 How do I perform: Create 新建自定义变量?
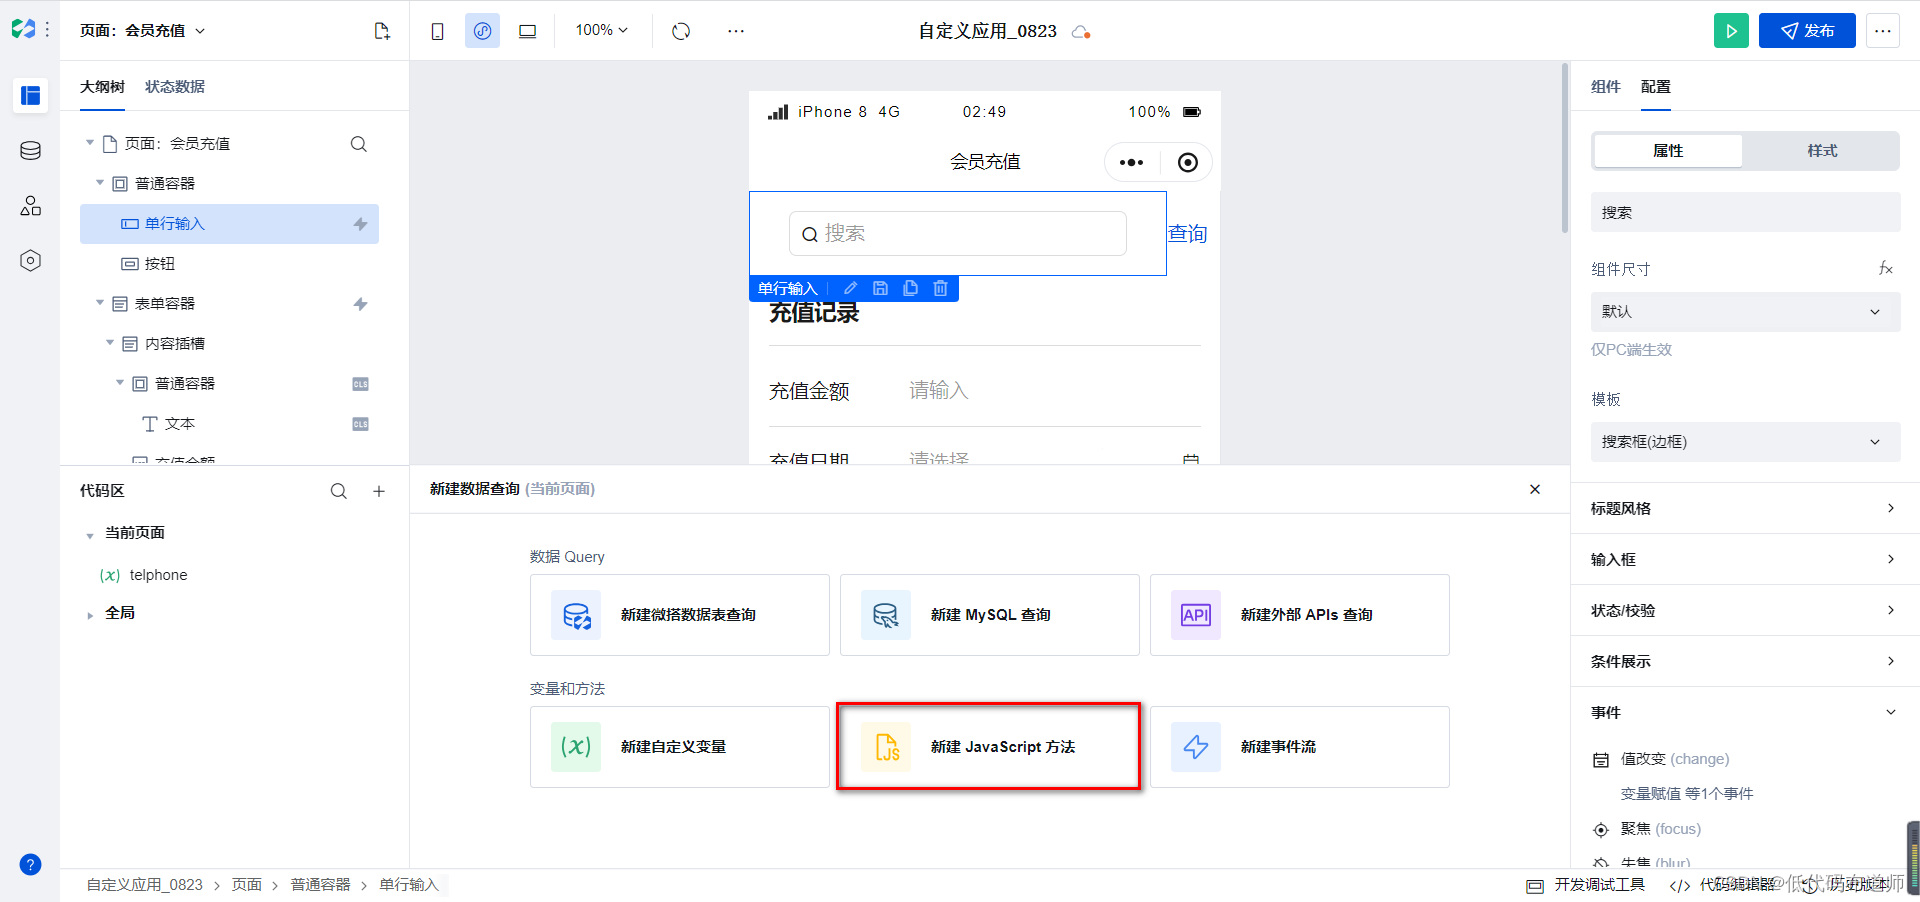coord(680,747)
